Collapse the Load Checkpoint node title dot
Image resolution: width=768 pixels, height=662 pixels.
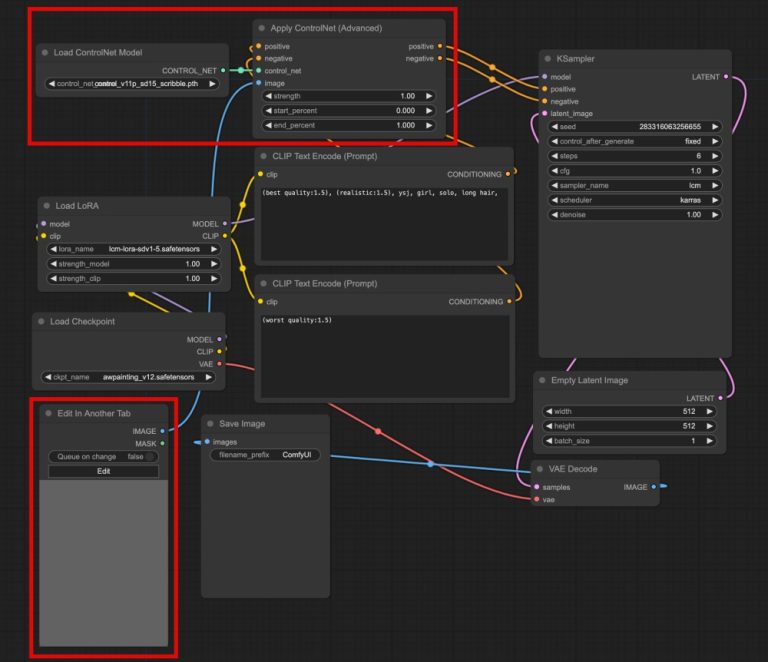point(42,322)
